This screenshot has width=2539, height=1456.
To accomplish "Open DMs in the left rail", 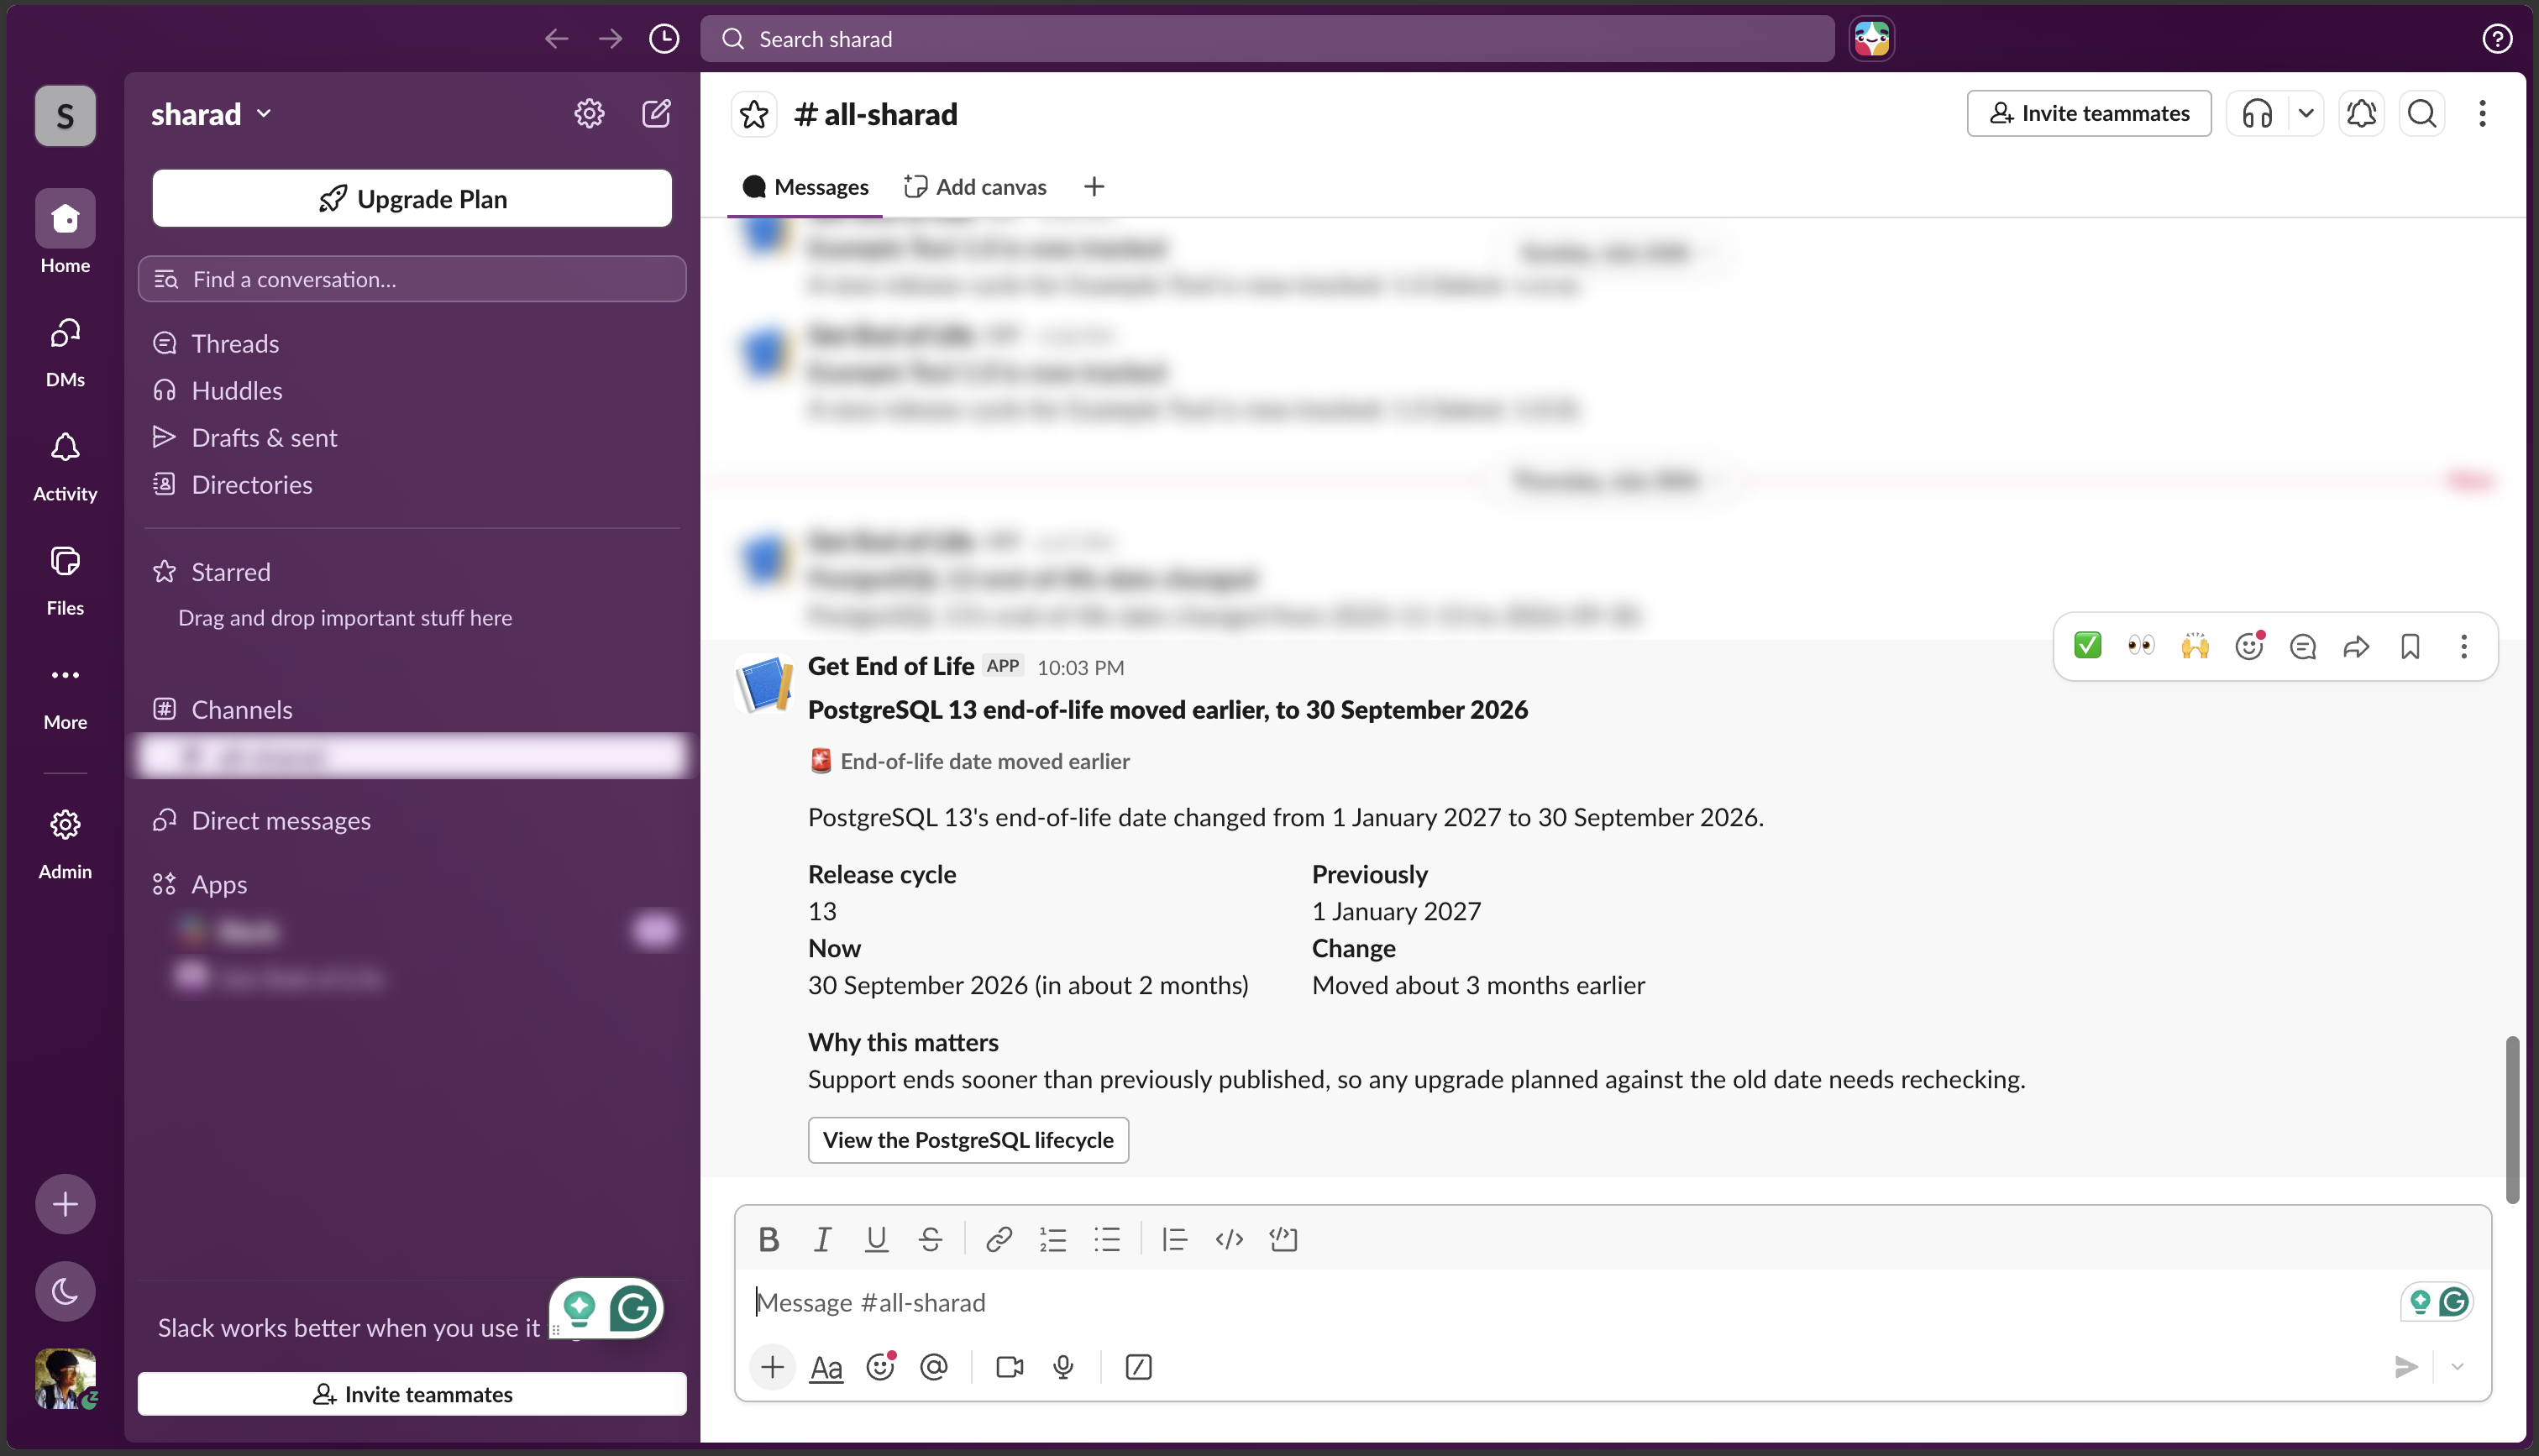I will coord(65,352).
